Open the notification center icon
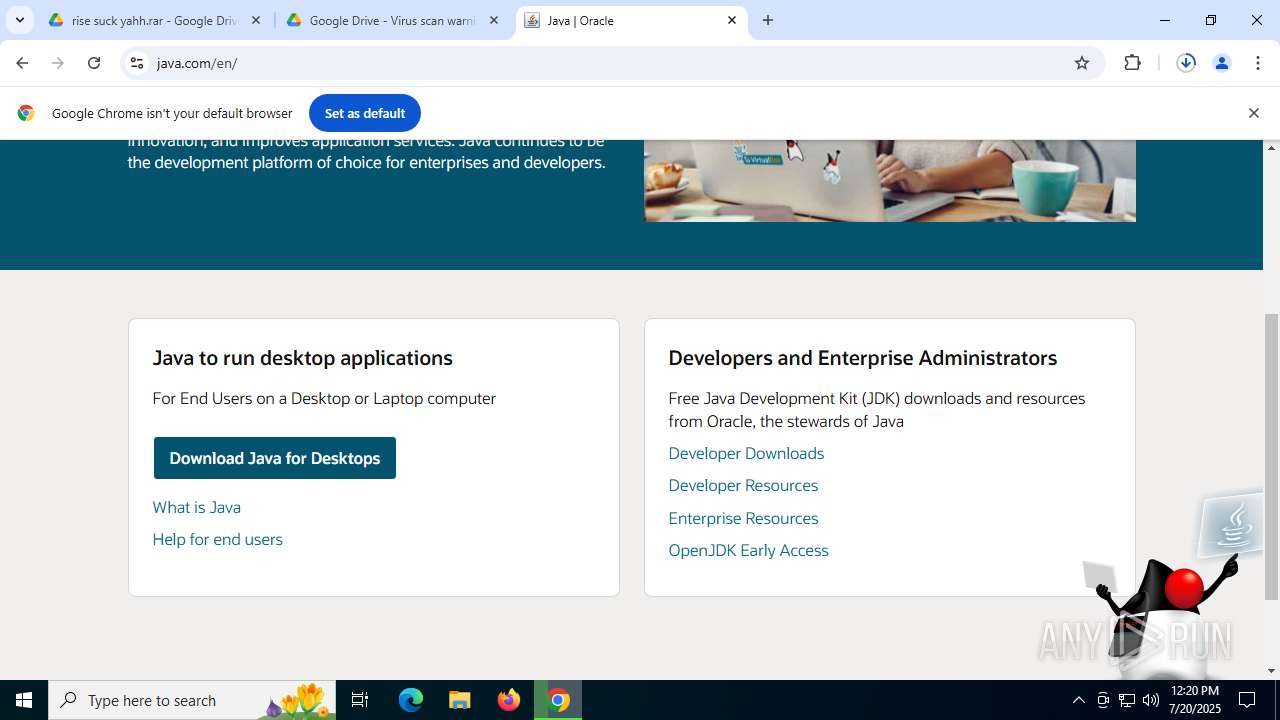 1248,700
